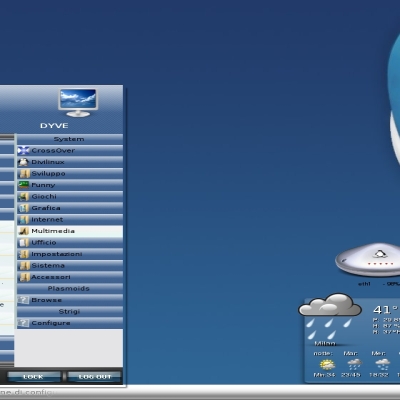This screenshot has height=400, width=400.
Task: Open the Accessori submenu
Action: pos(70,277)
